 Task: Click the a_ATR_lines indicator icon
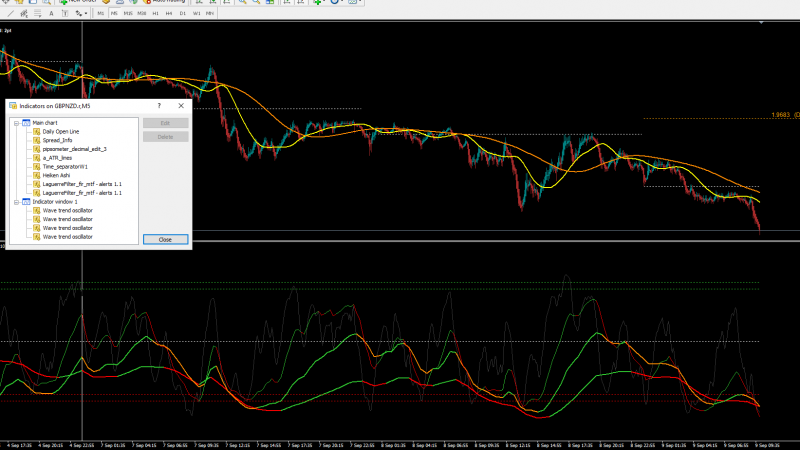click(x=37, y=158)
